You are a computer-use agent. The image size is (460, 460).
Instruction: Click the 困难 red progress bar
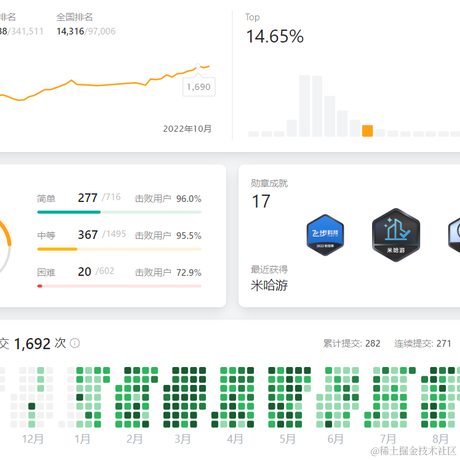(x=119, y=286)
